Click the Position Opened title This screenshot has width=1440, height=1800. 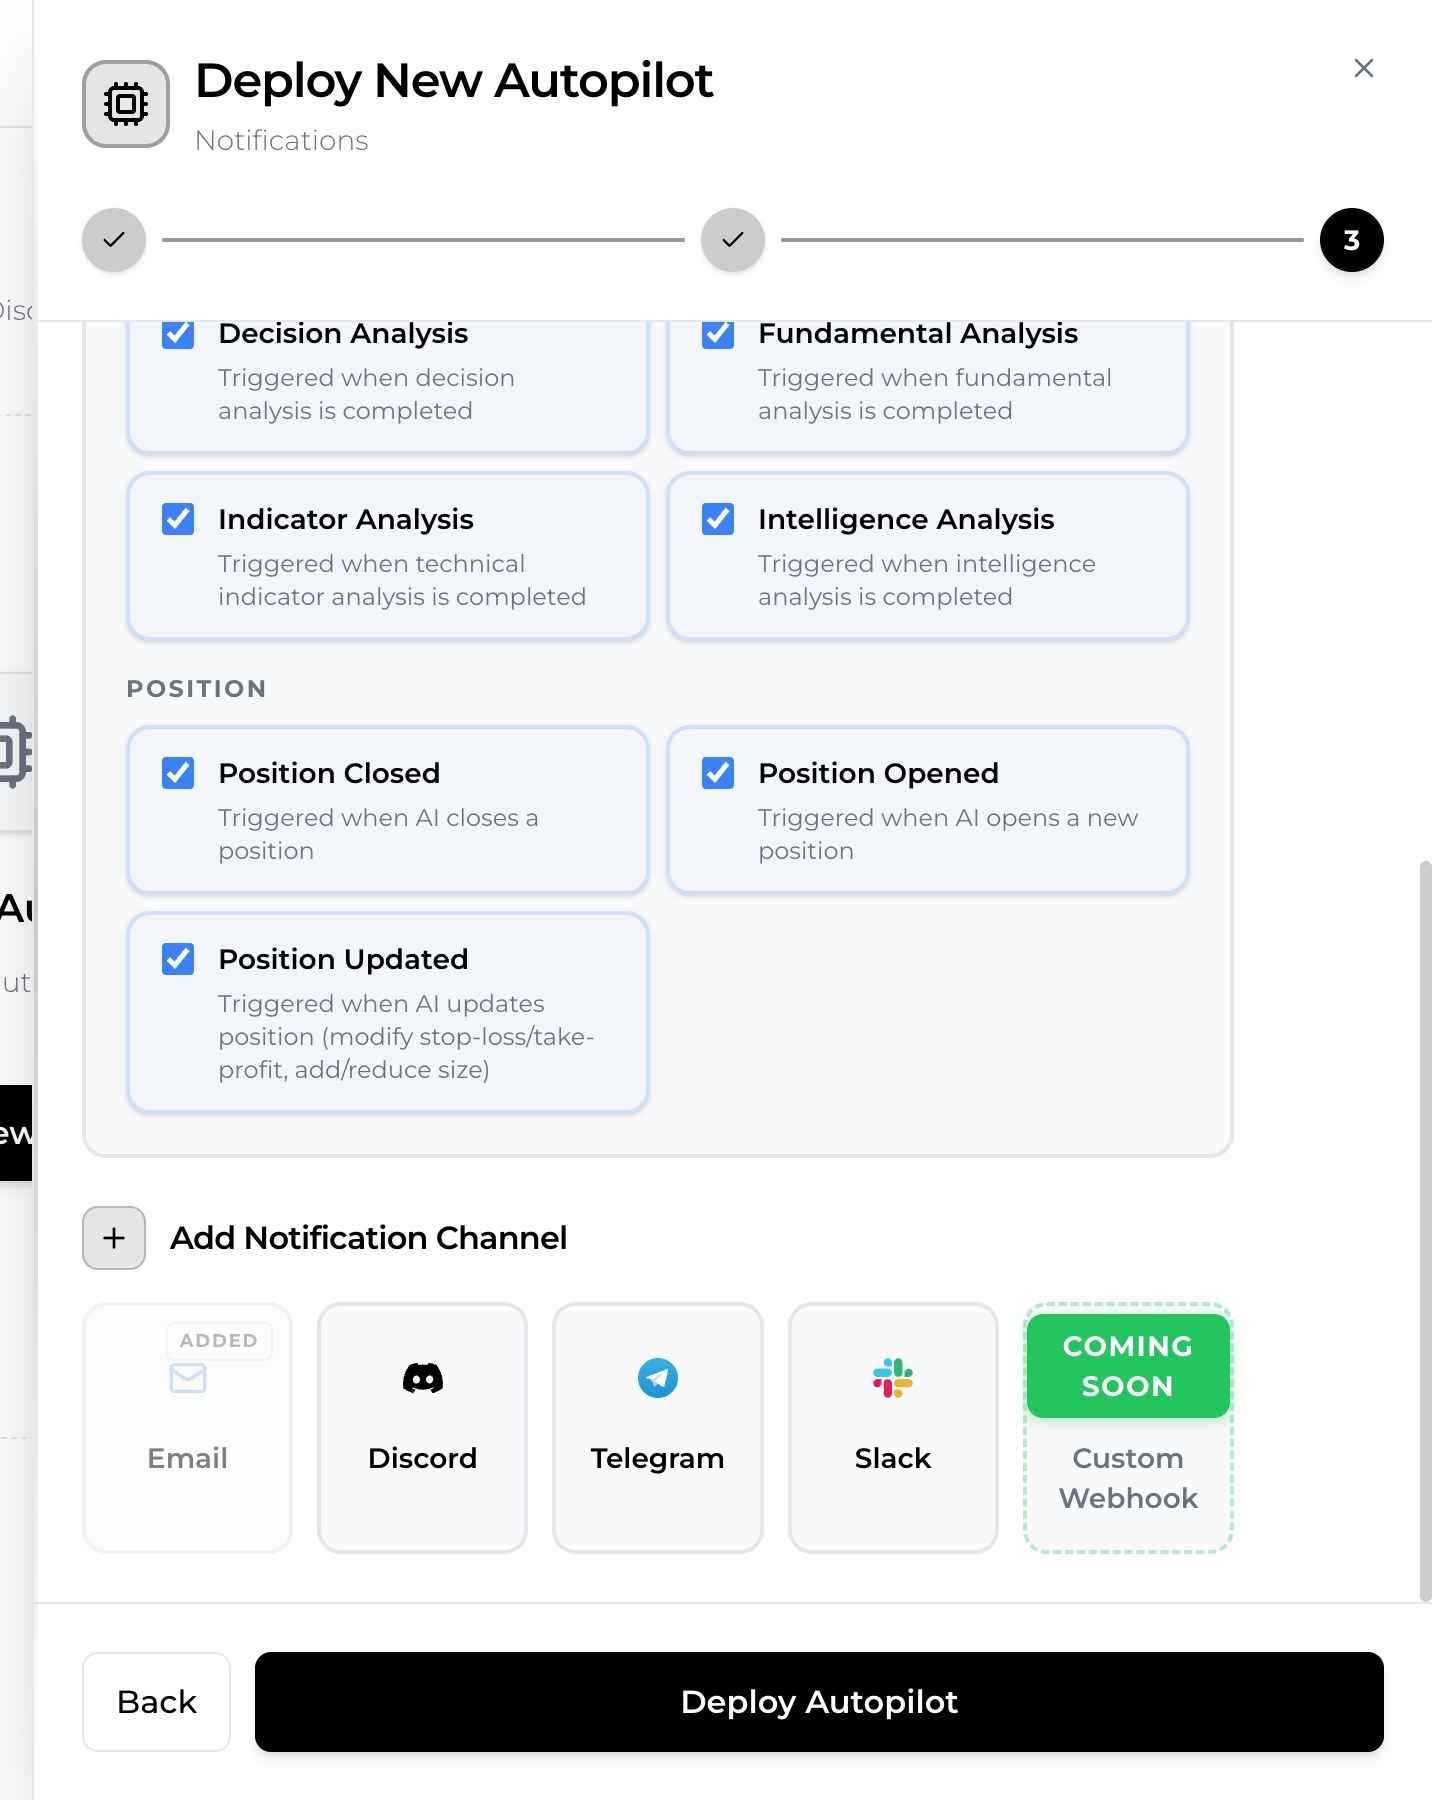click(878, 773)
